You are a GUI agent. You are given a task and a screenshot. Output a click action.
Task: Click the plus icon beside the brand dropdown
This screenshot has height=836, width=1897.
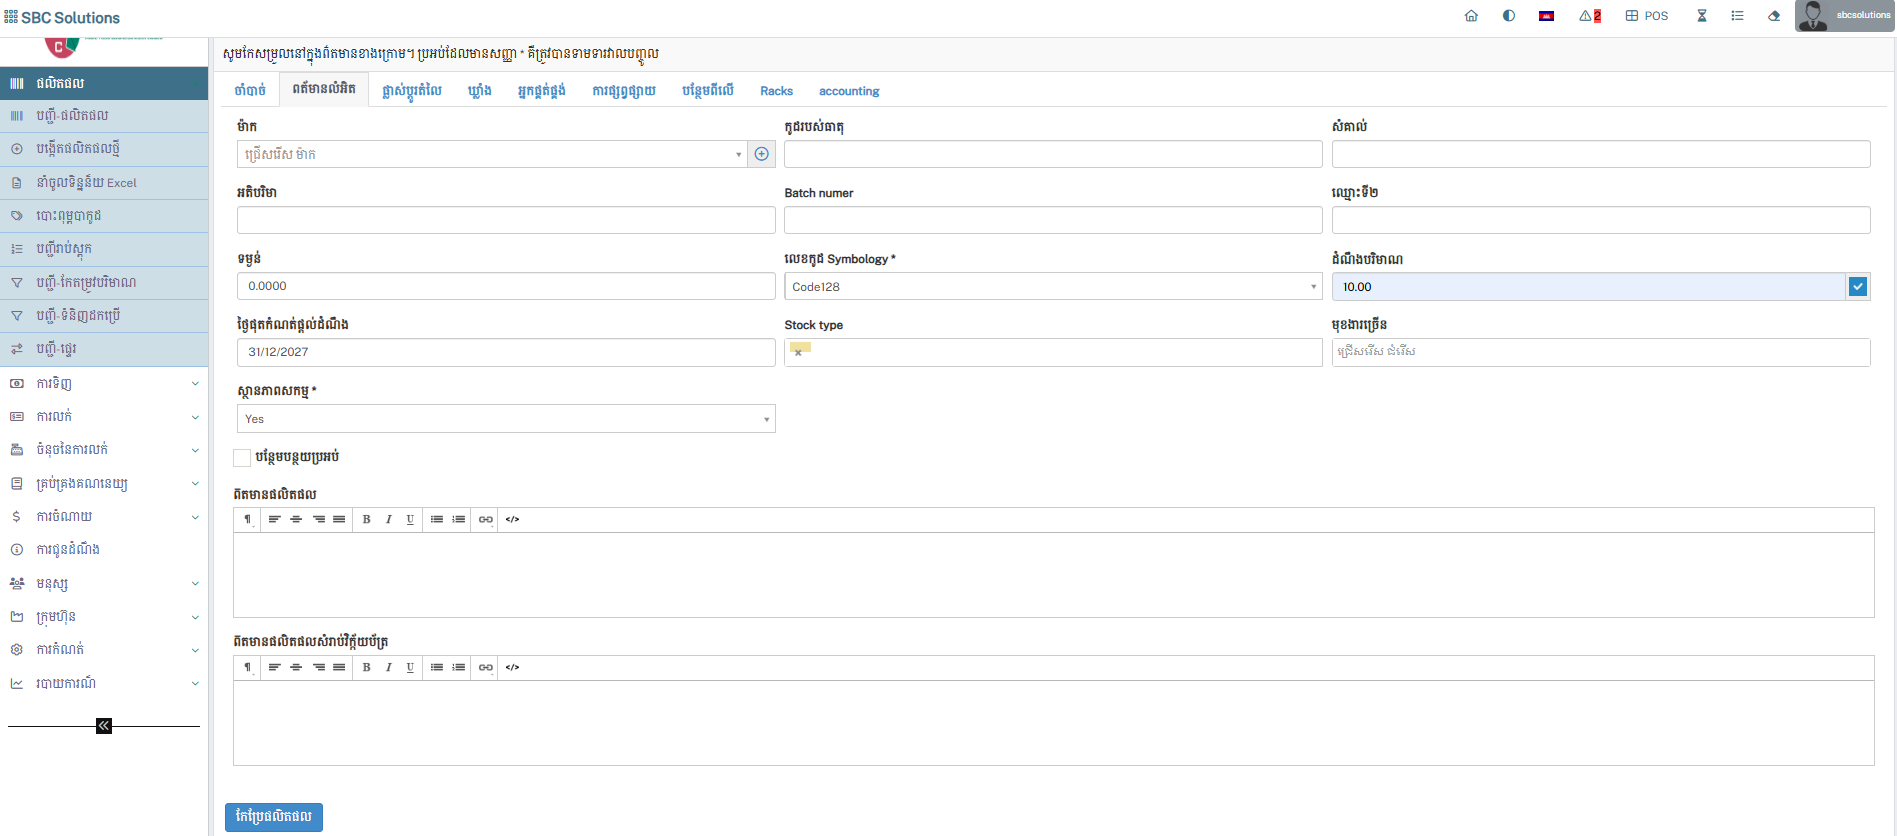pos(762,154)
